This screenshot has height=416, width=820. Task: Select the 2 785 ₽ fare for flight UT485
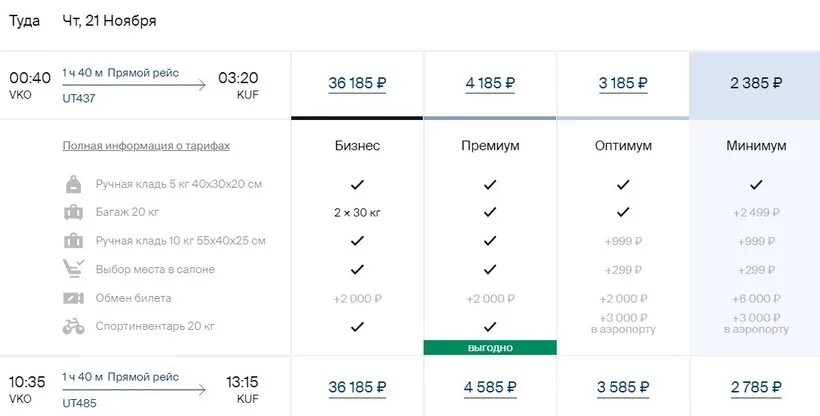(x=756, y=388)
